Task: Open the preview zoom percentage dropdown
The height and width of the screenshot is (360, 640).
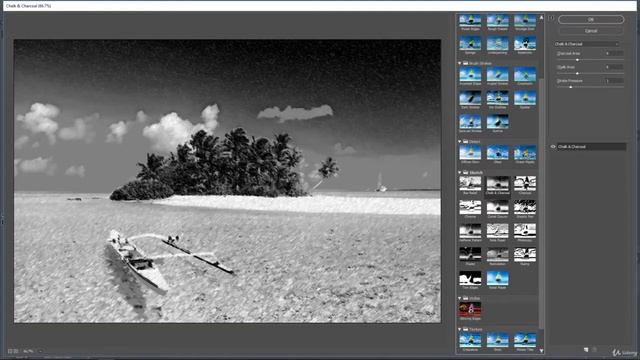Action: pos(40,351)
